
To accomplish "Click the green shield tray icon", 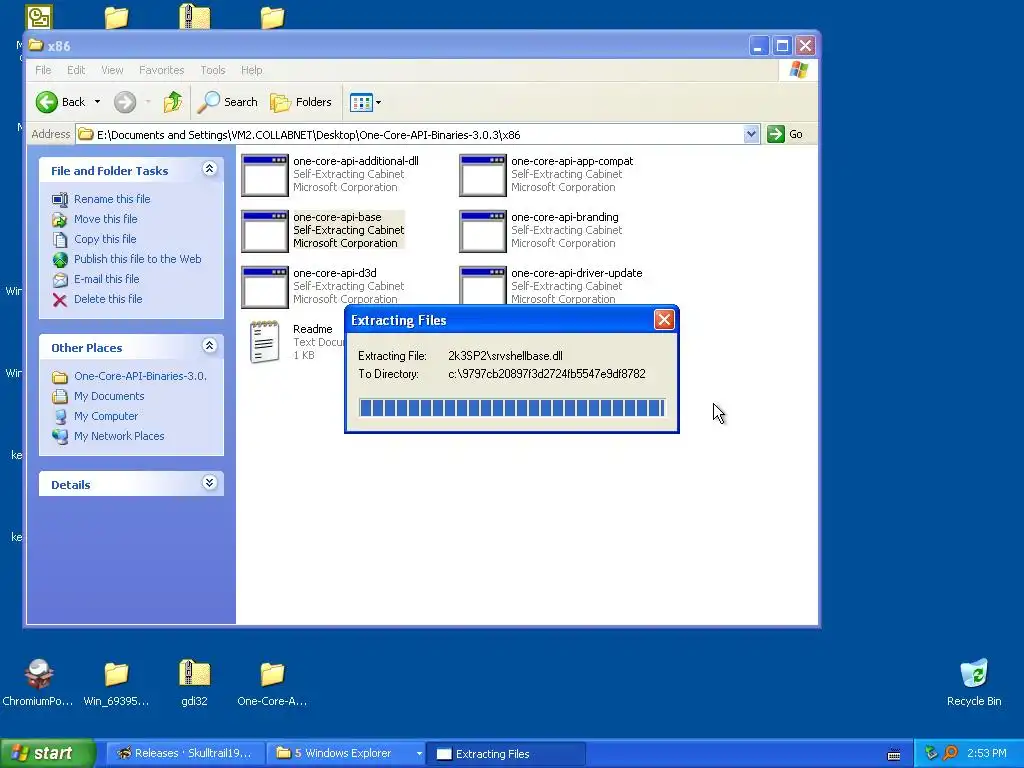I will point(931,754).
